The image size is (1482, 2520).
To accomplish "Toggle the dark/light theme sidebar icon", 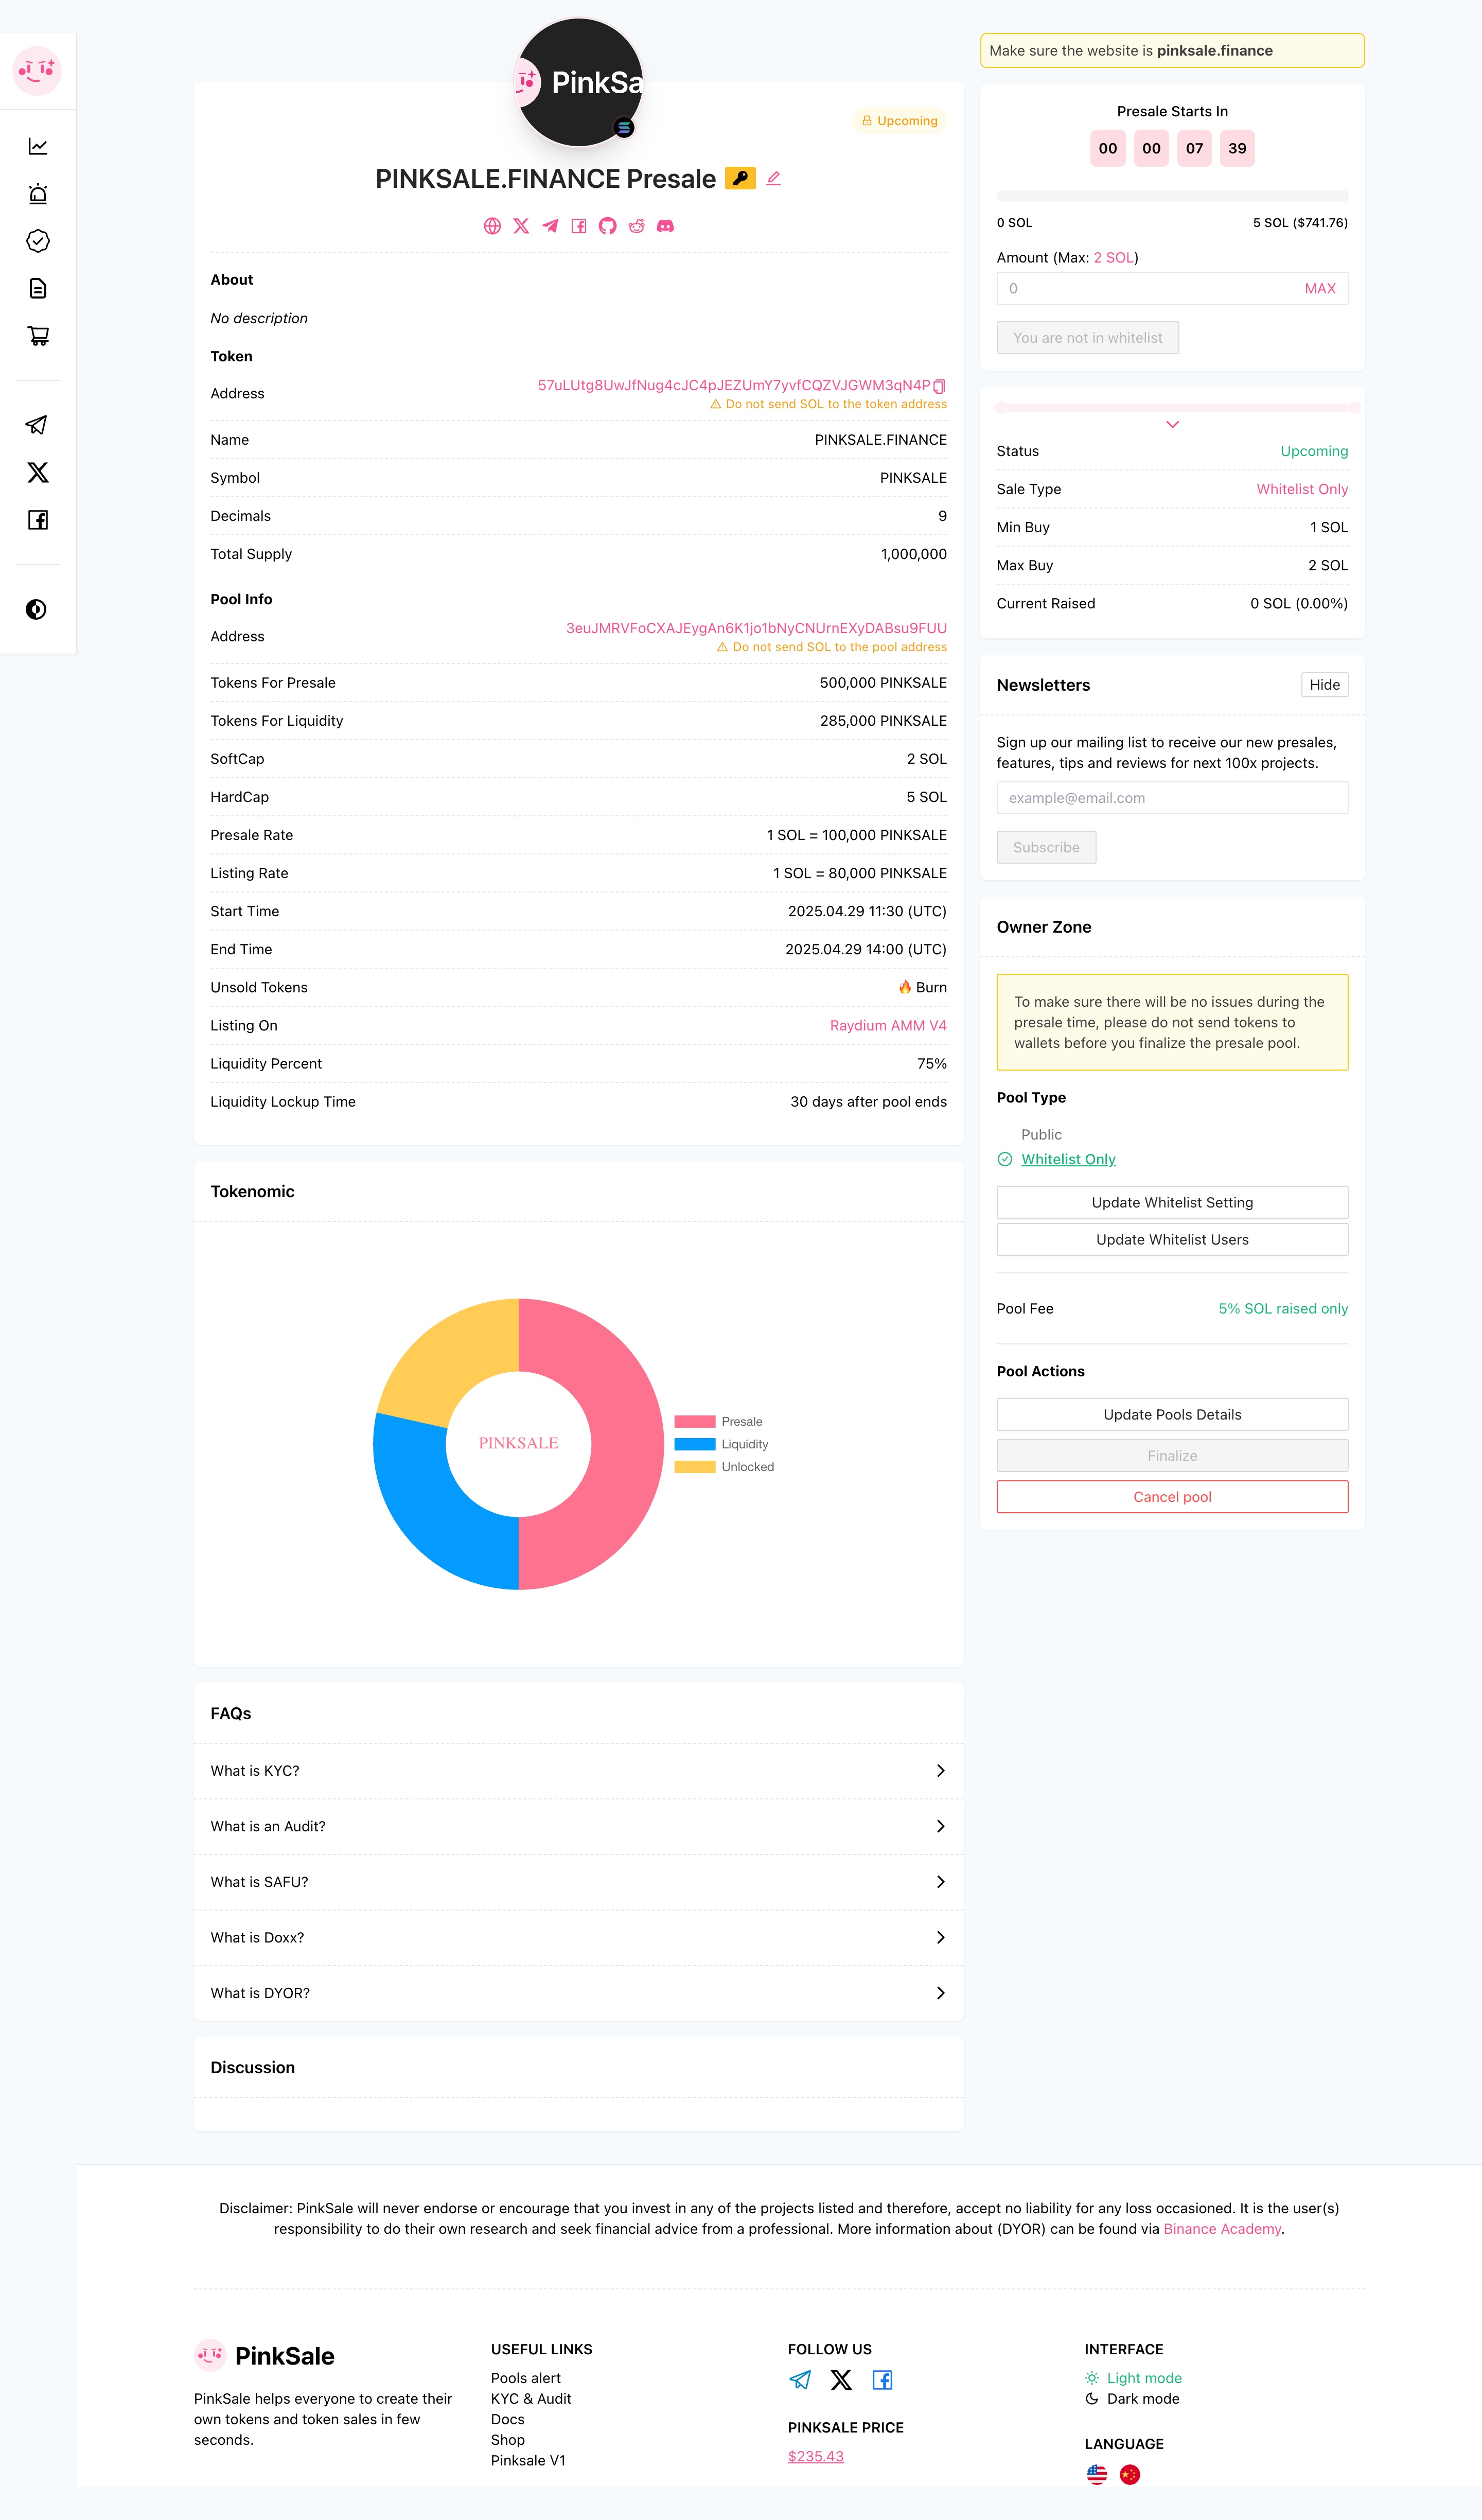I will coord(36,609).
